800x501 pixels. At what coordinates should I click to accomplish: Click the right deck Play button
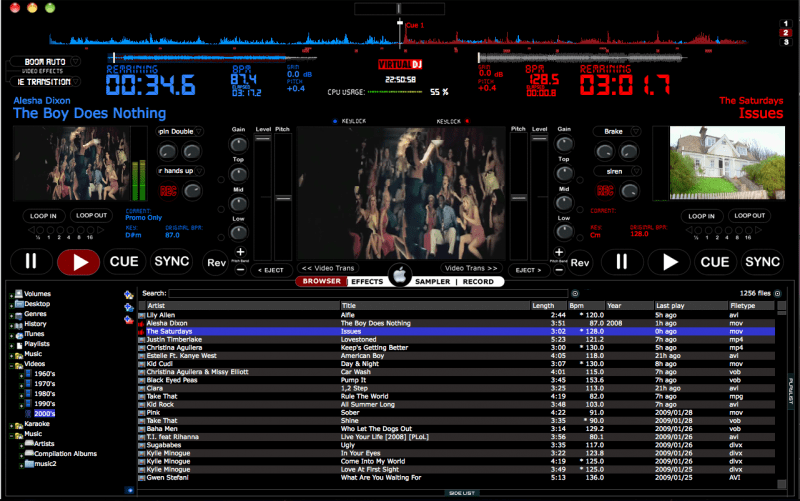coord(669,262)
